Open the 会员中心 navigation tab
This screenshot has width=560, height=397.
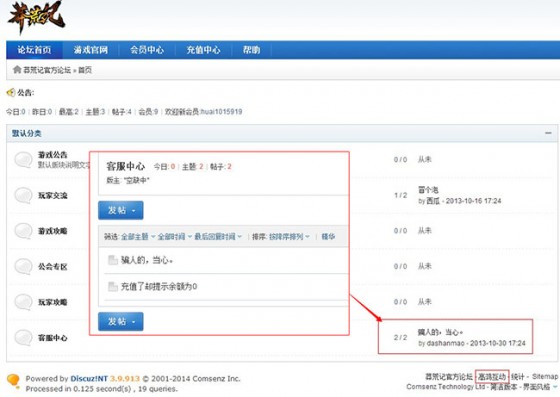(147, 50)
